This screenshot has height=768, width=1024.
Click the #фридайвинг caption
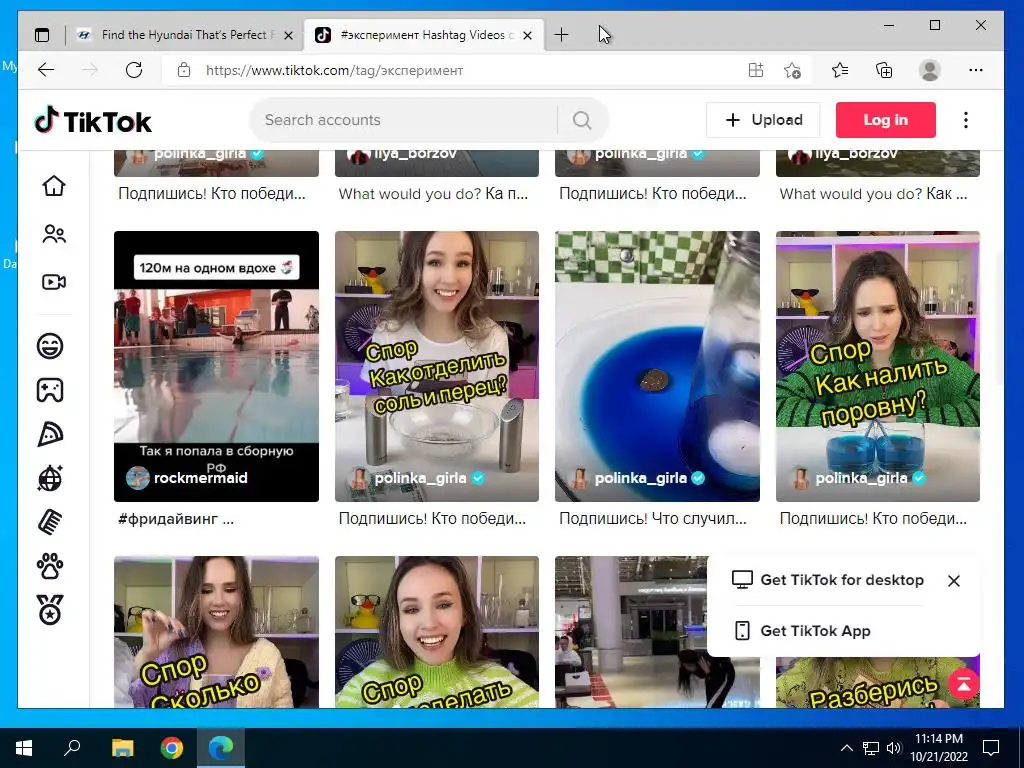(x=176, y=519)
